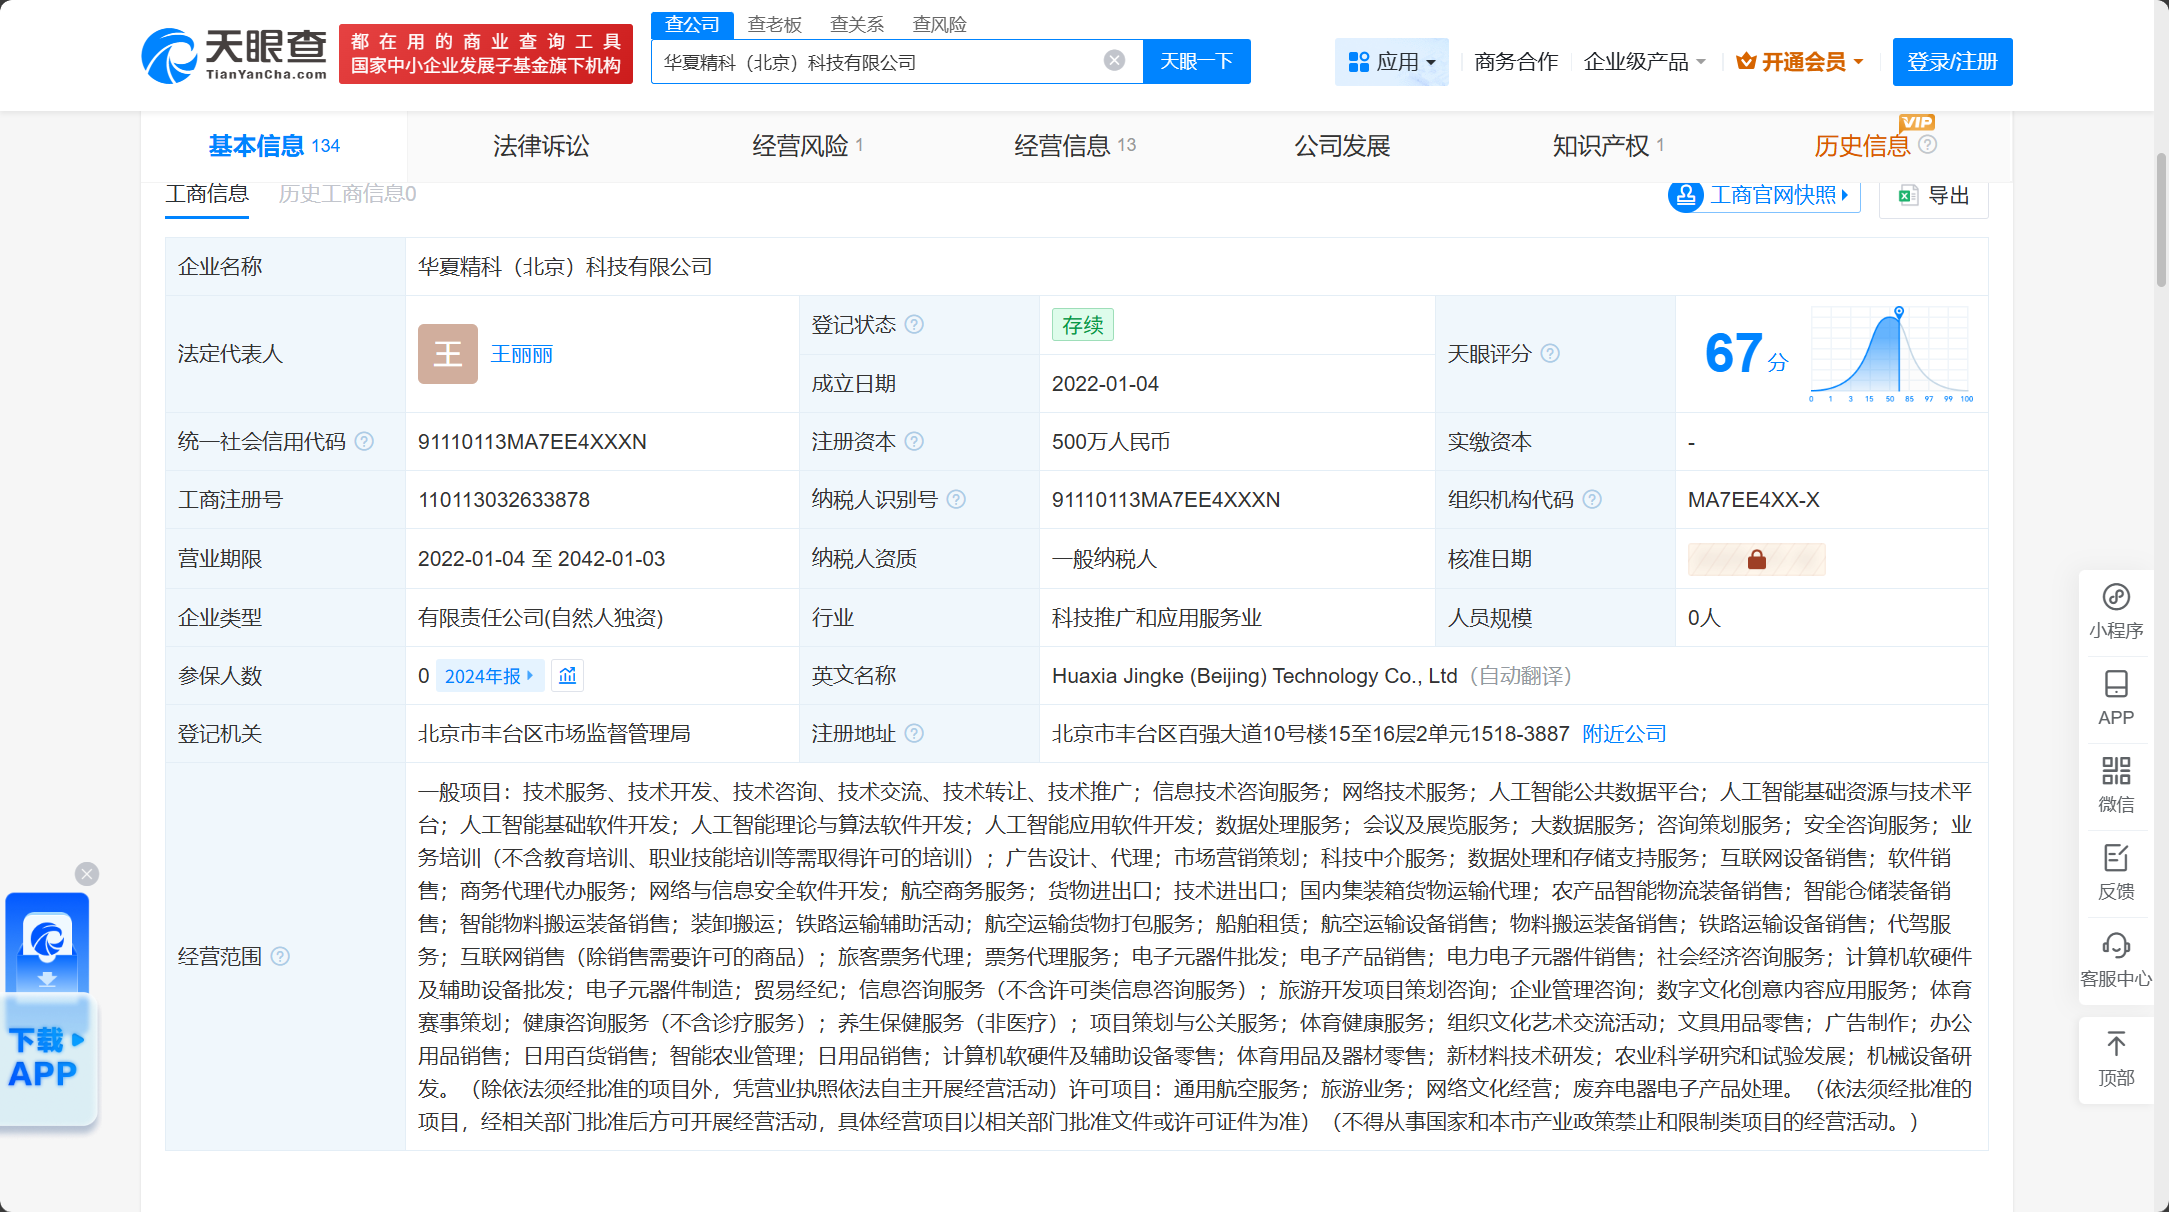Clear the search box with the X icon
The image size is (2169, 1212).
(x=1114, y=61)
